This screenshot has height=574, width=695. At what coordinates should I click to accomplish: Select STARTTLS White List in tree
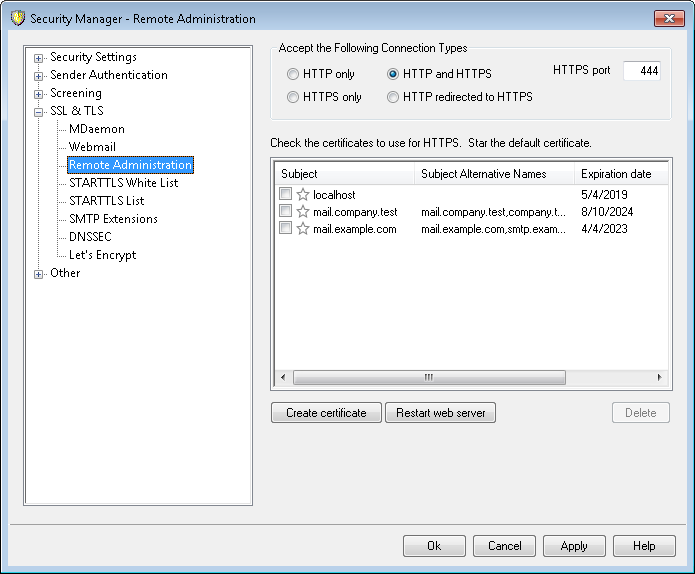123,183
